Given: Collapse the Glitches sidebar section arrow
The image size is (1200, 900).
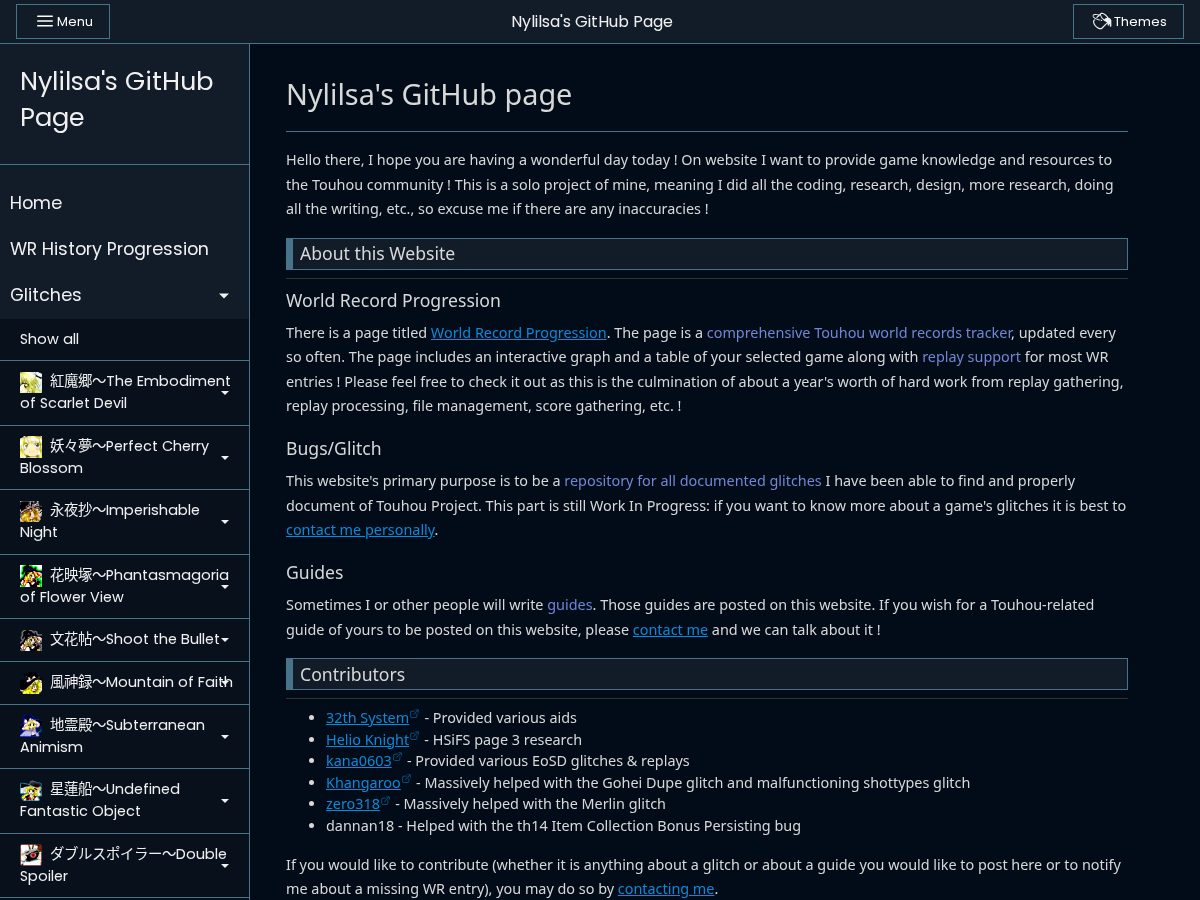Looking at the screenshot, I should click(224, 295).
